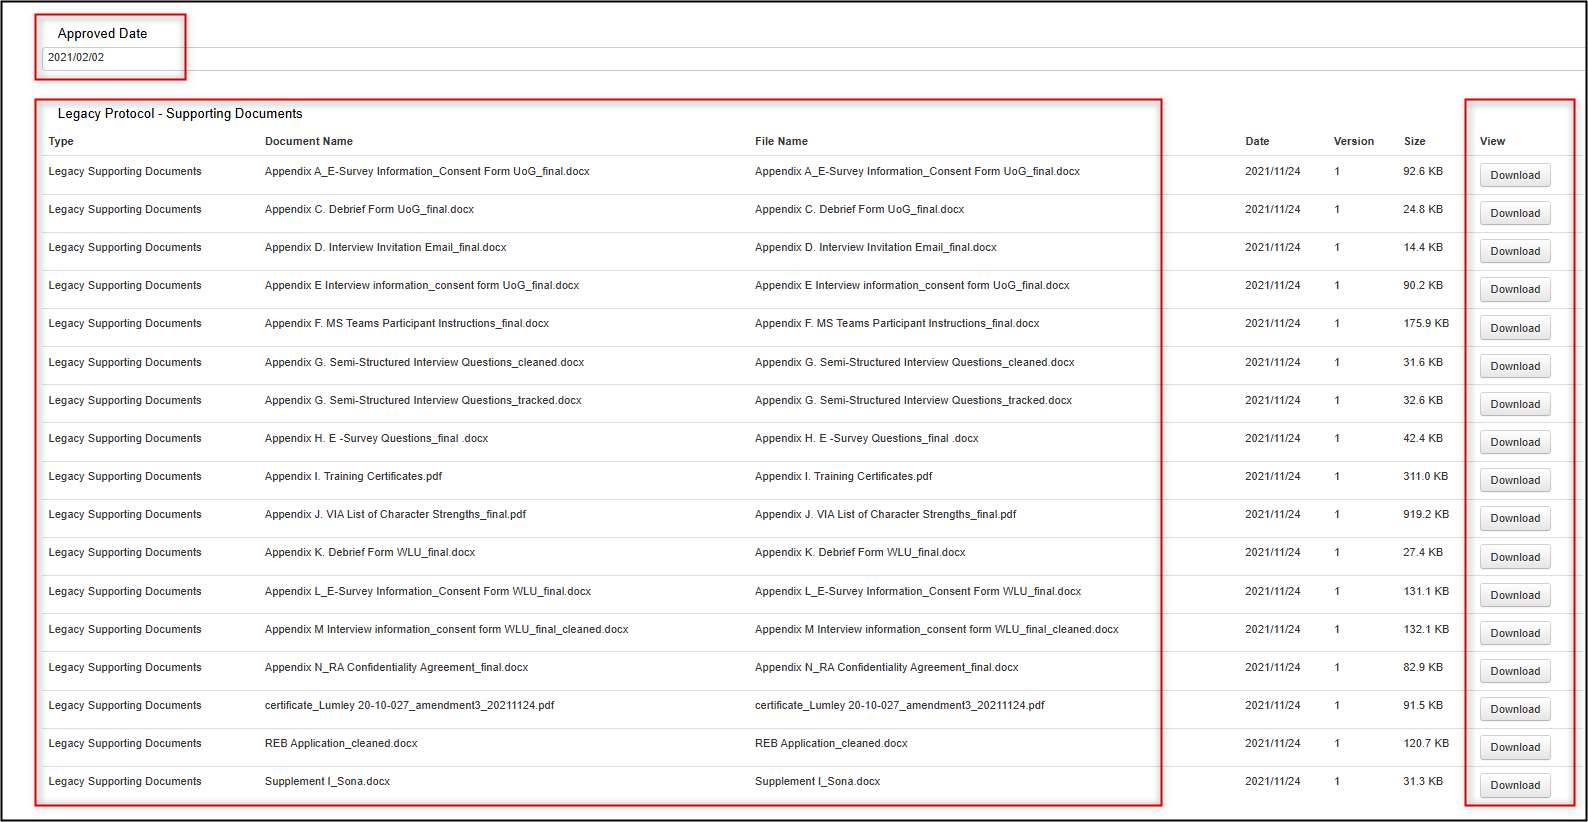Click the Approved Date label
1588x822 pixels.
pos(102,33)
